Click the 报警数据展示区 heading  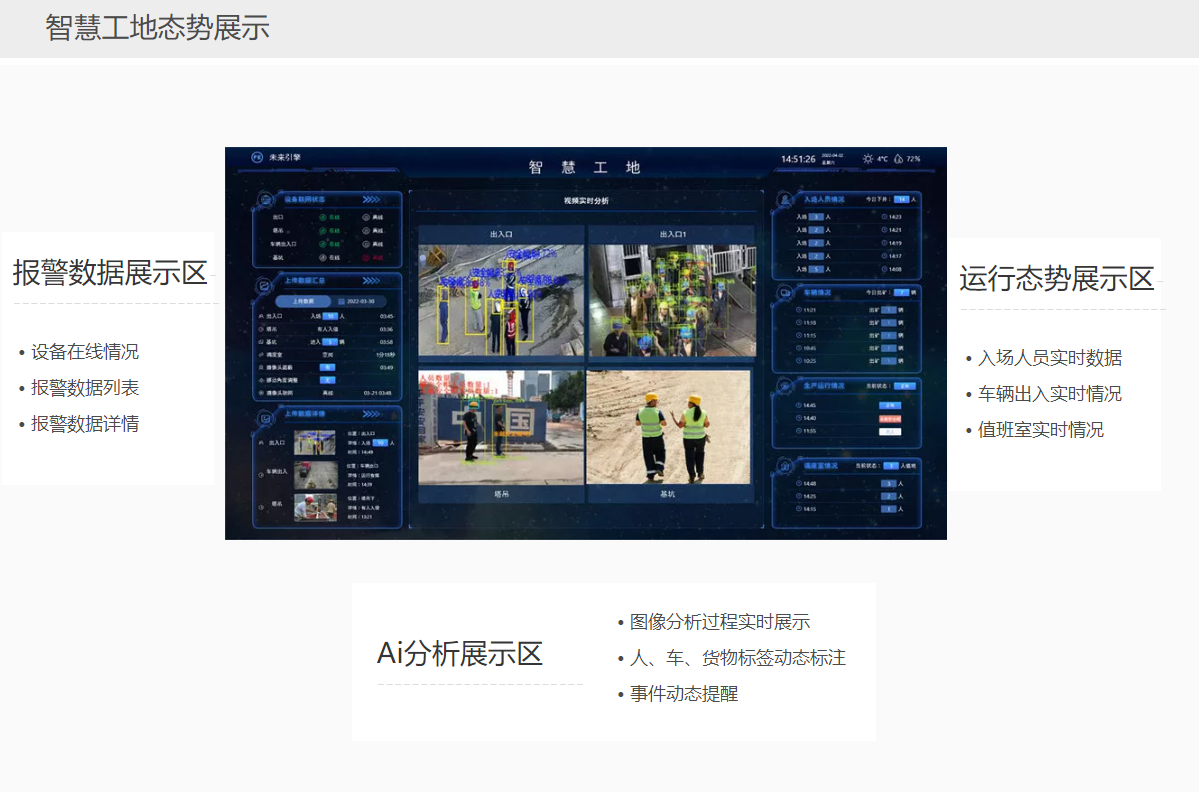click(x=110, y=272)
